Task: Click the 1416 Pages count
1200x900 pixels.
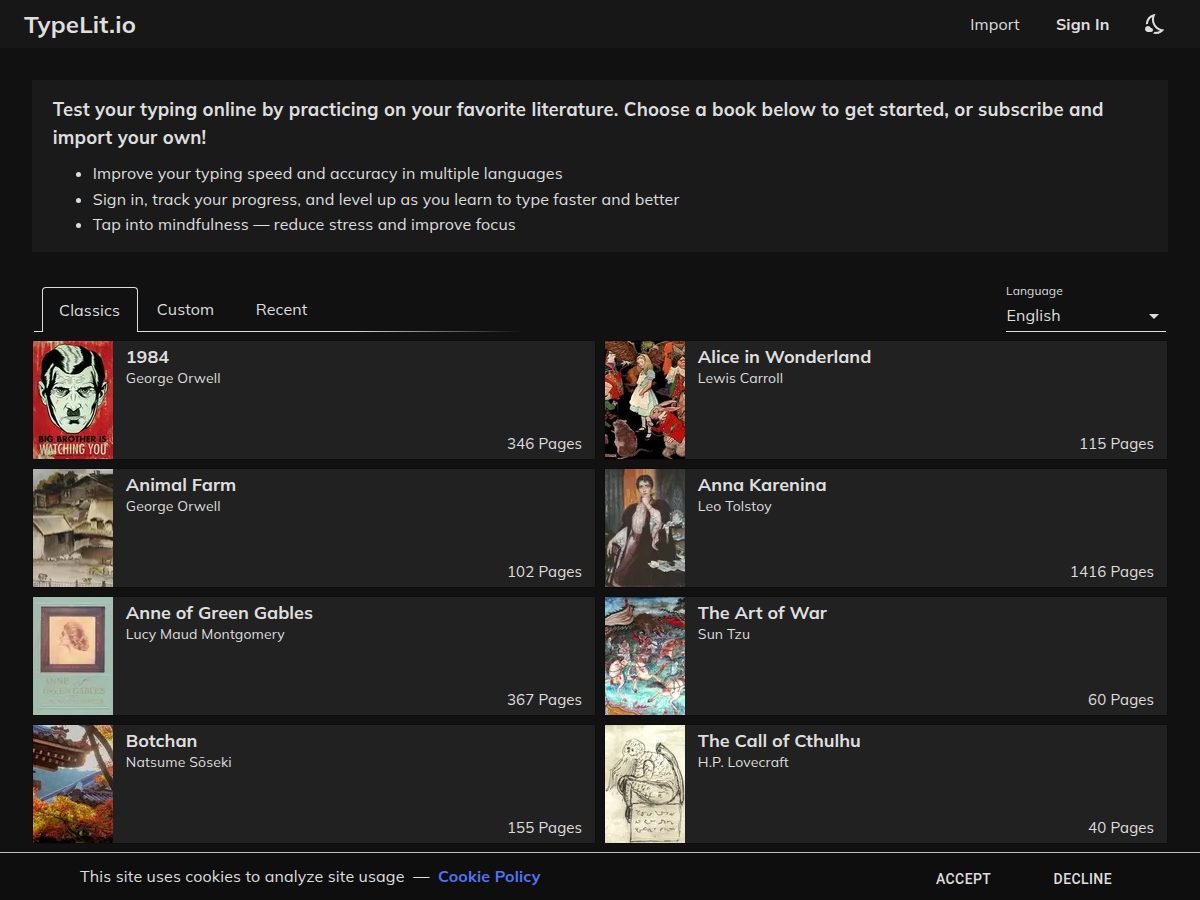Action: (x=1112, y=572)
